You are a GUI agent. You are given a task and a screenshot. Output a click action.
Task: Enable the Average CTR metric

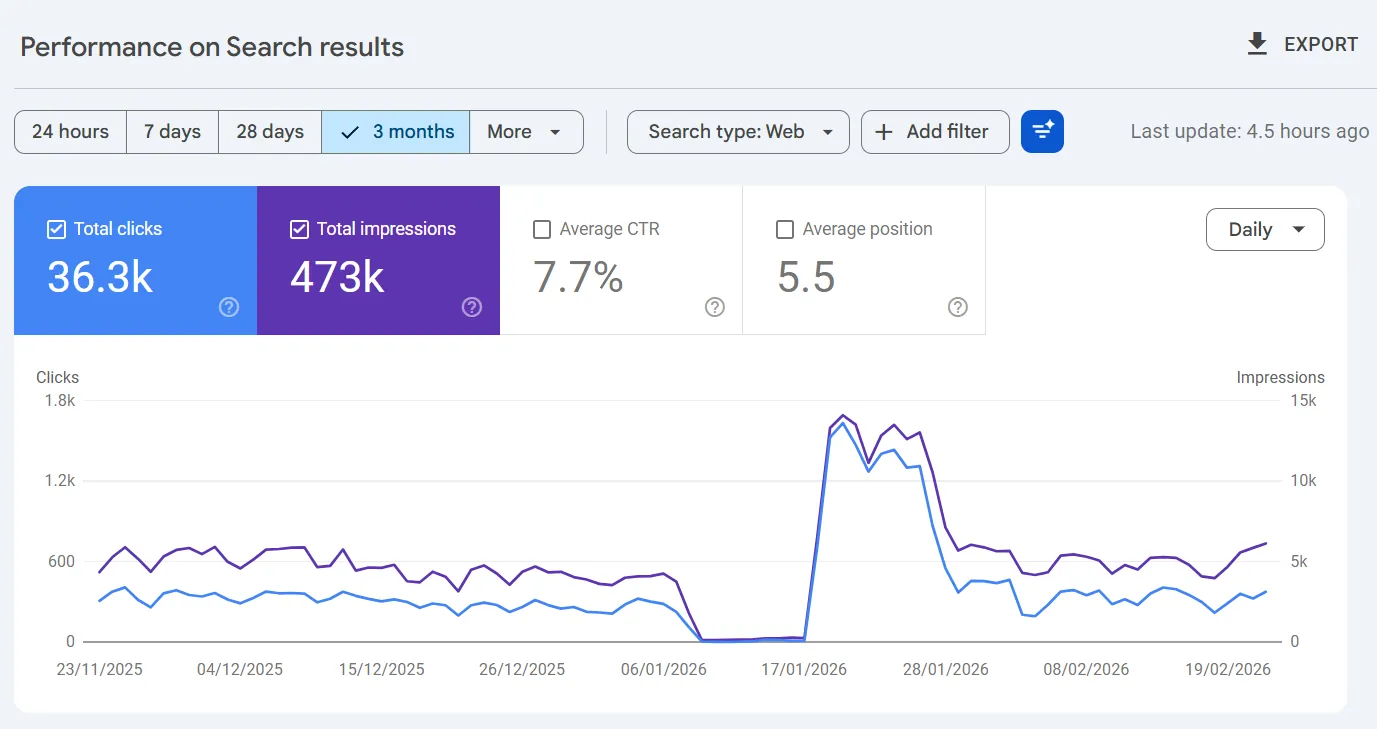point(542,229)
